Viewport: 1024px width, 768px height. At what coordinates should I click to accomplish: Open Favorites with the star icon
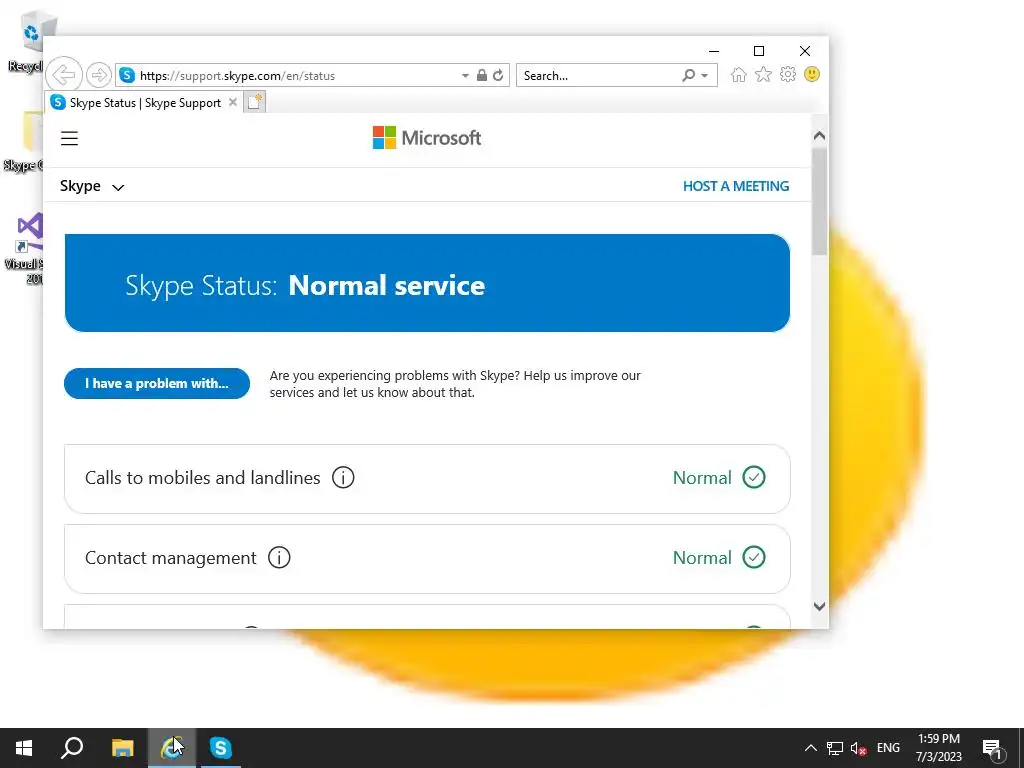(x=763, y=74)
